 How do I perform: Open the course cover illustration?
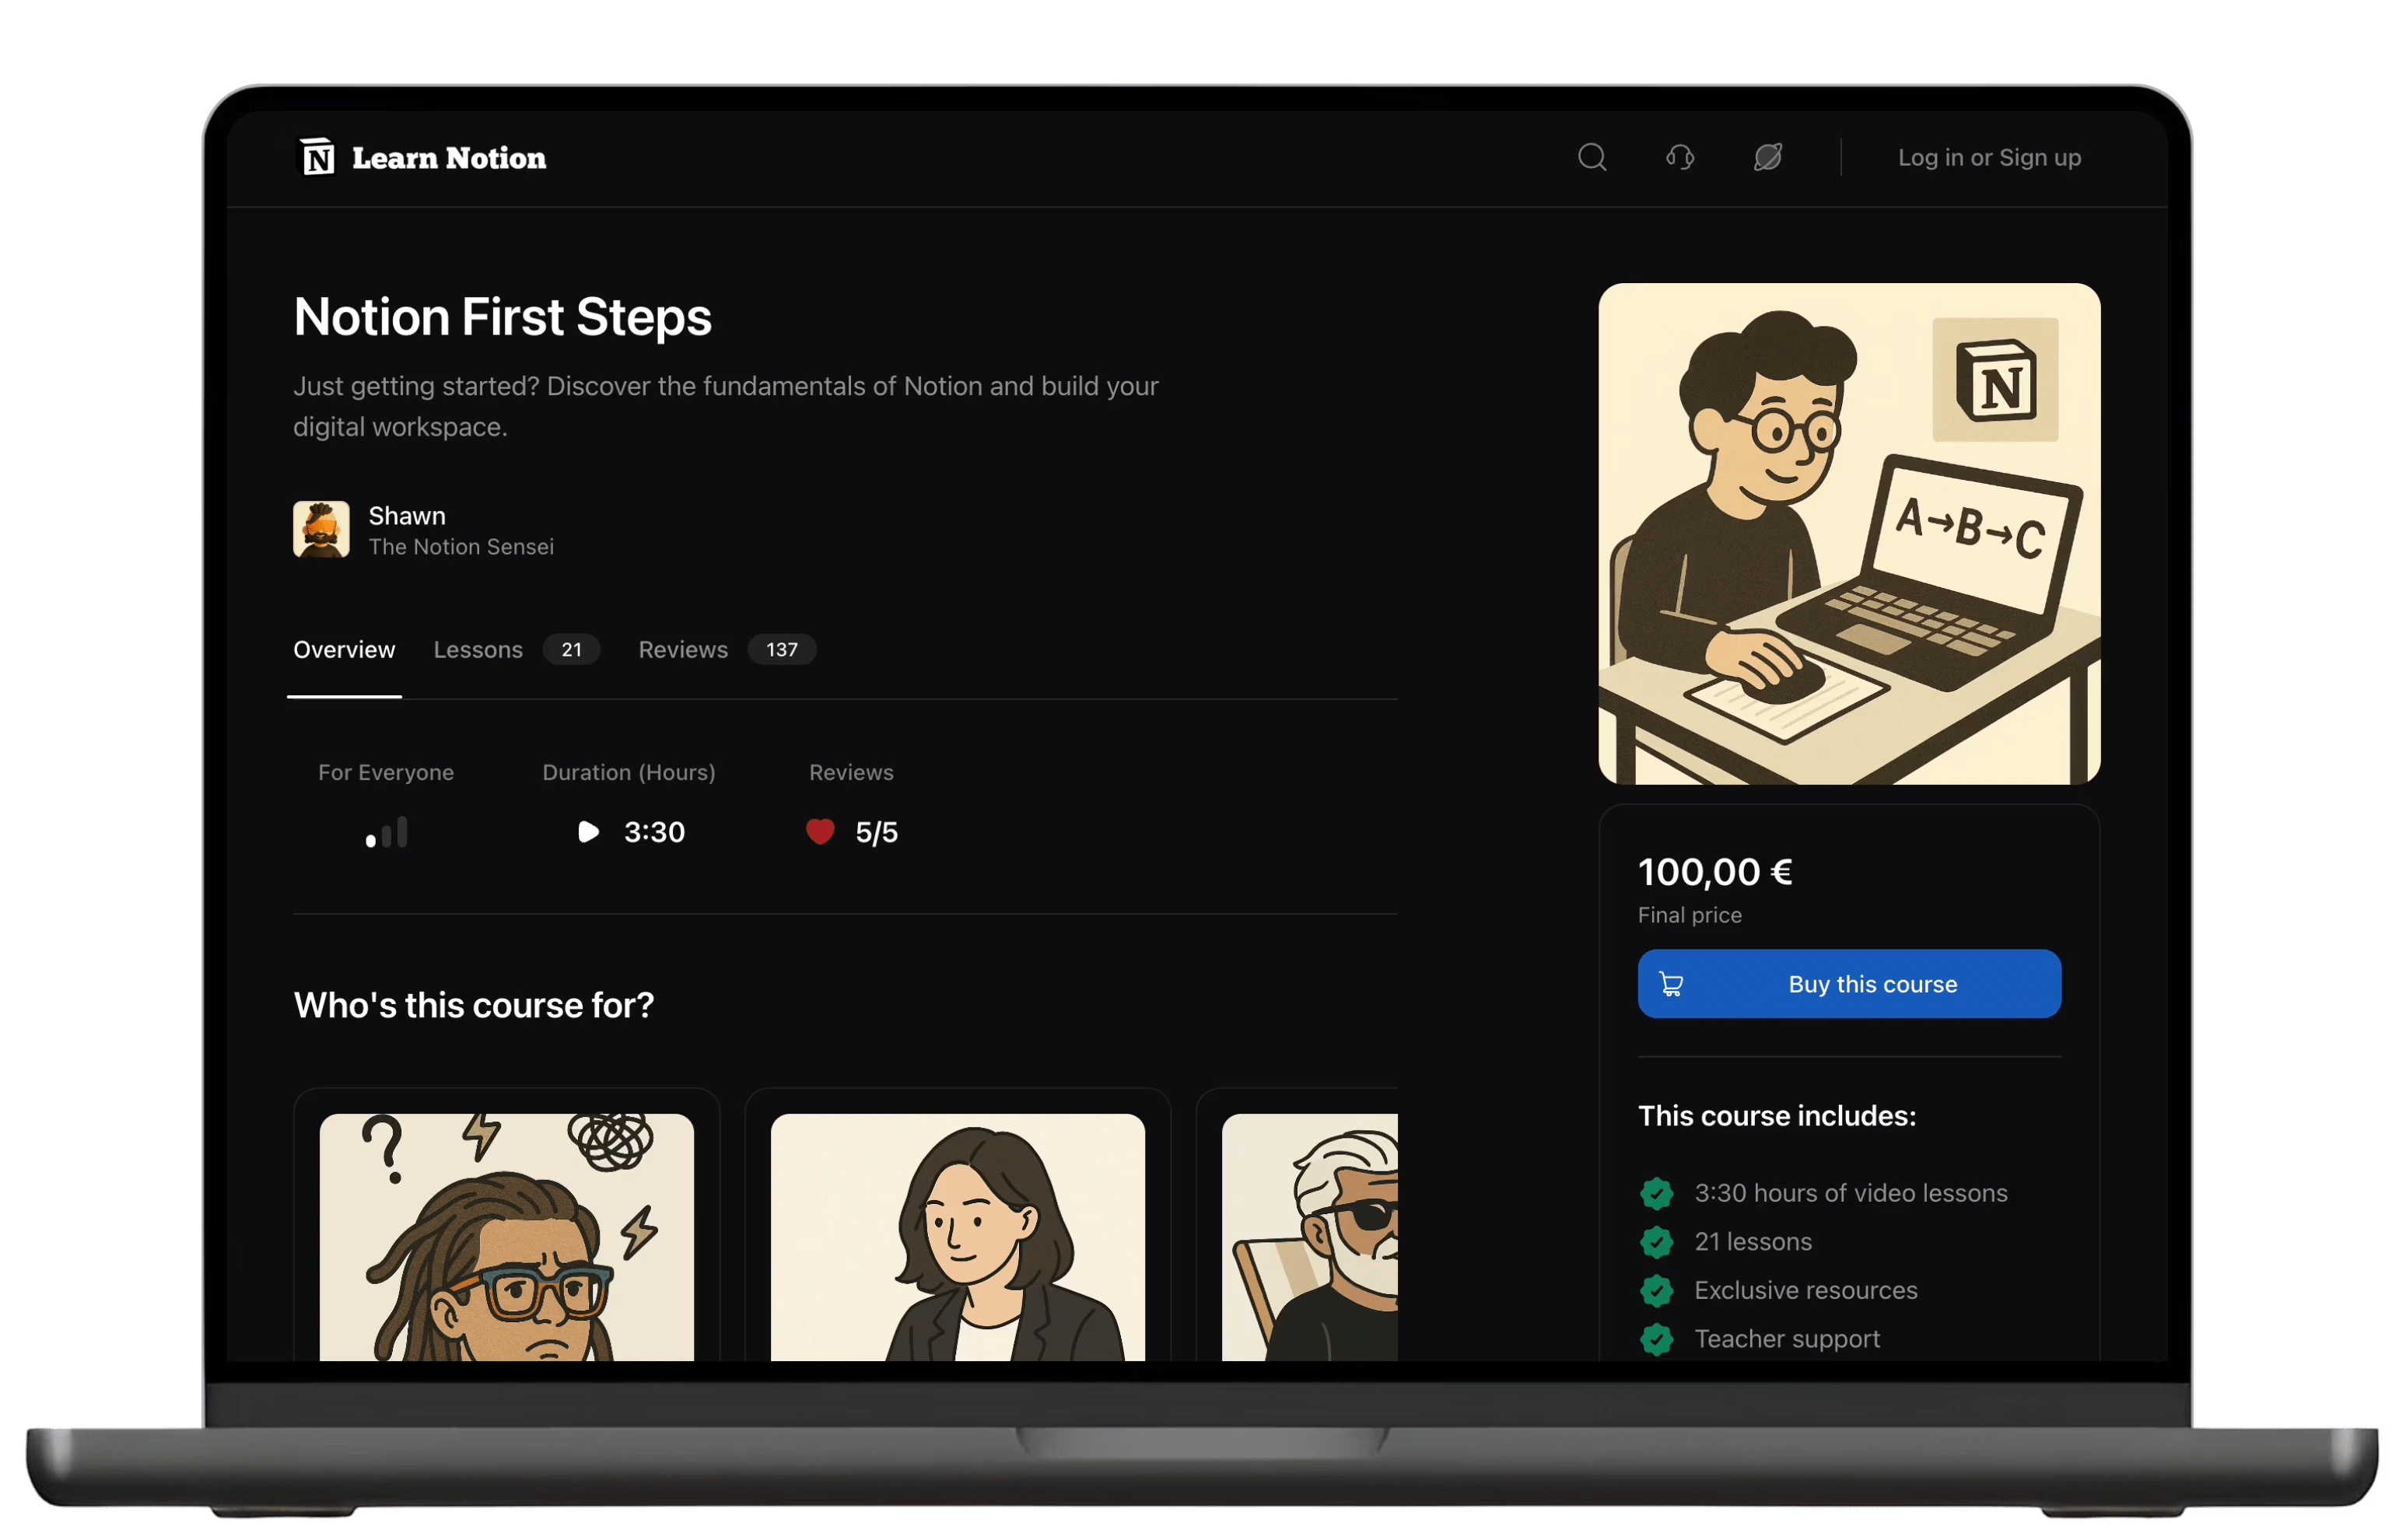click(x=1849, y=534)
